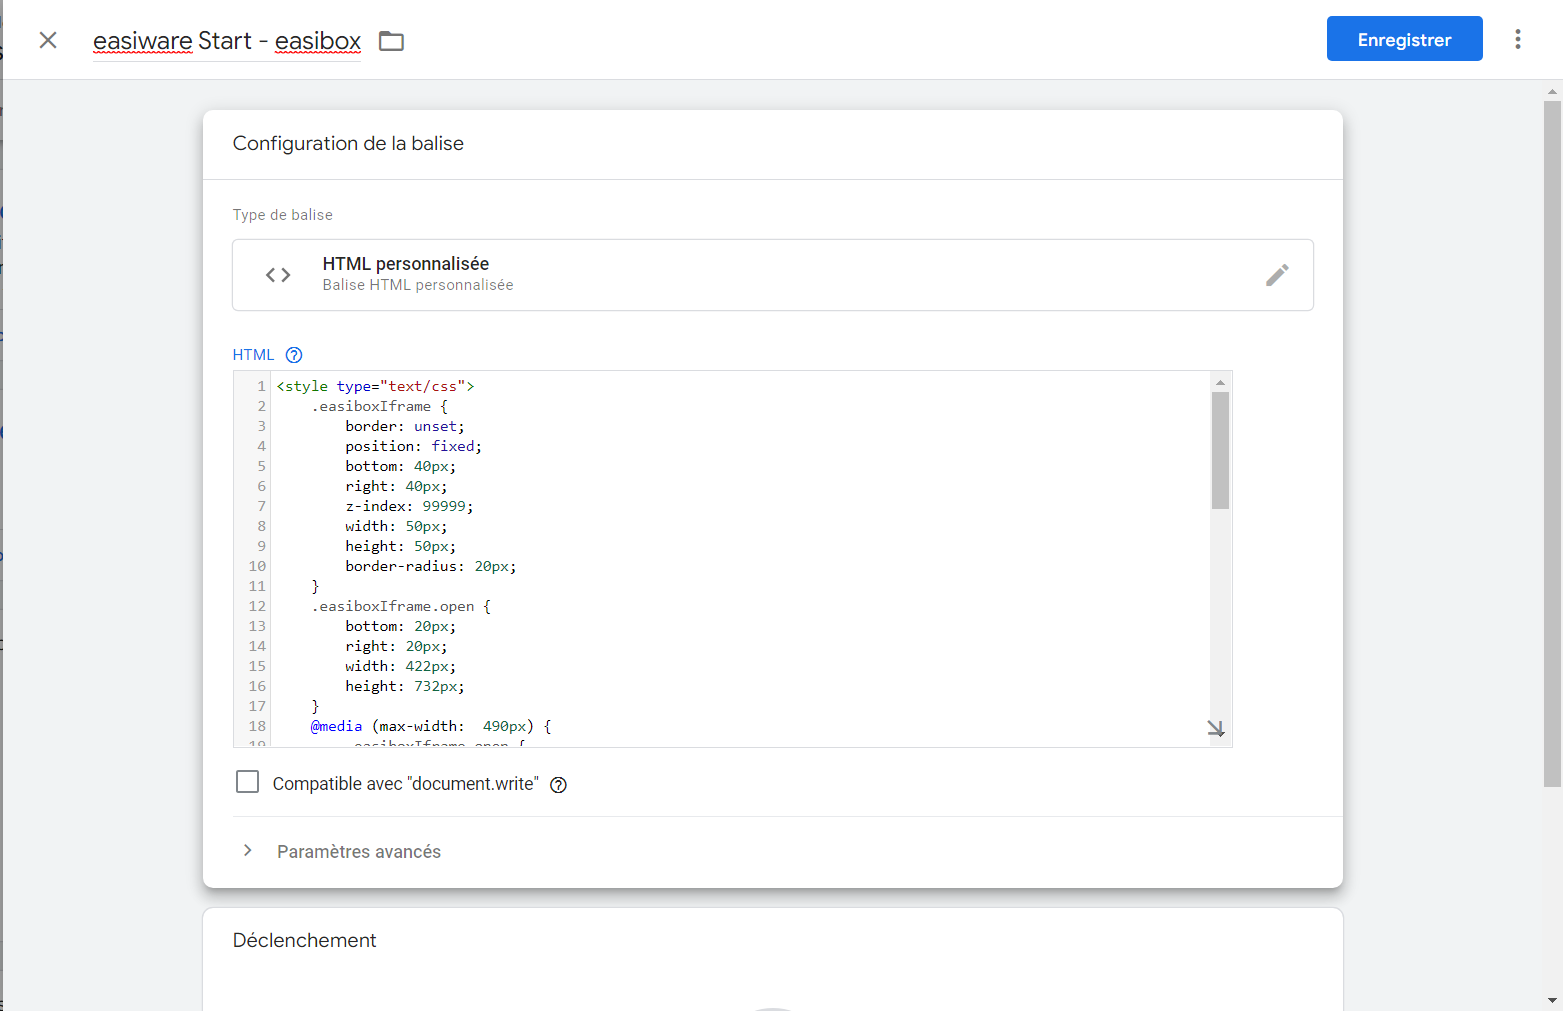Click the page's main vertical scrollbar thumb

point(1552,440)
